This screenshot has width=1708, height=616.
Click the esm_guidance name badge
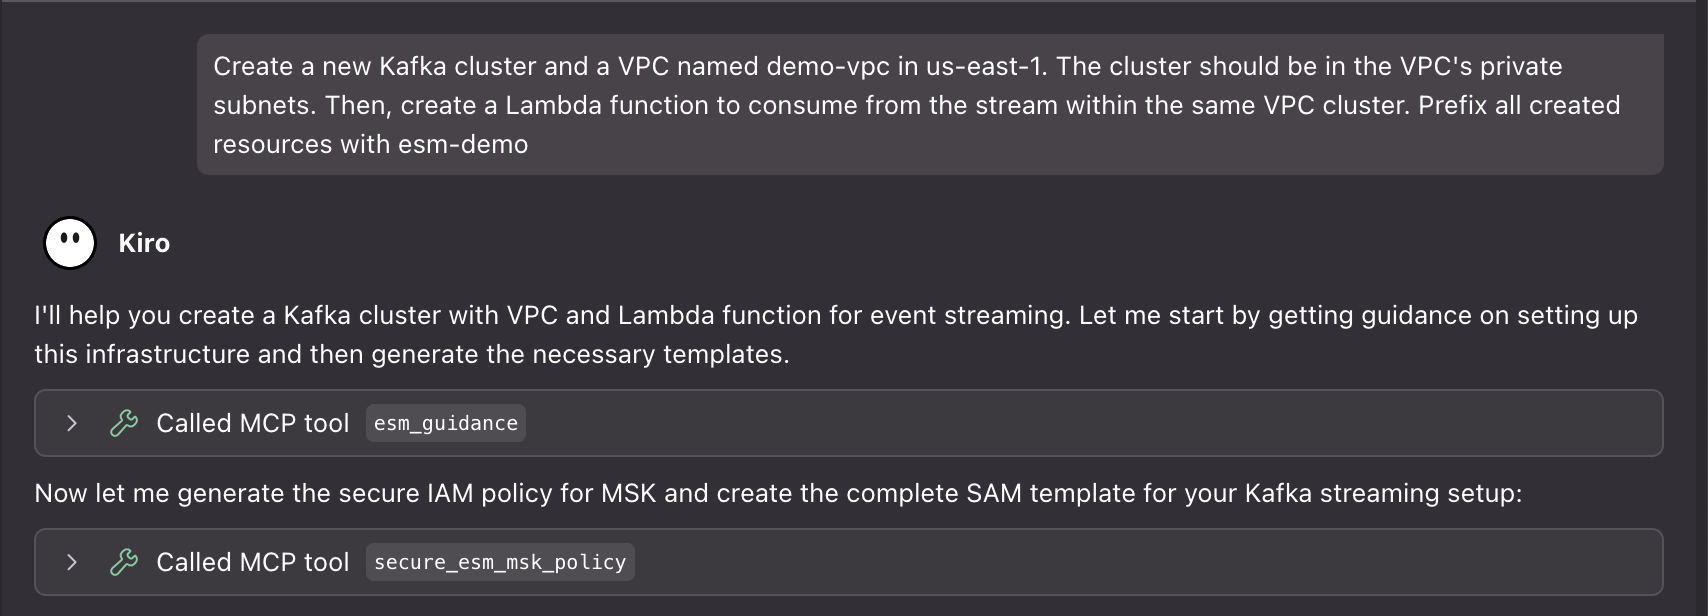(x=445, y=422)
